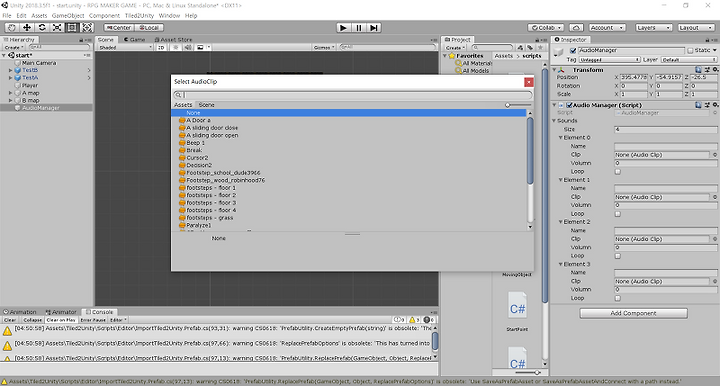Click the Play button
Viewport: 720px width, 386px height.
click(x=343, y=28)
